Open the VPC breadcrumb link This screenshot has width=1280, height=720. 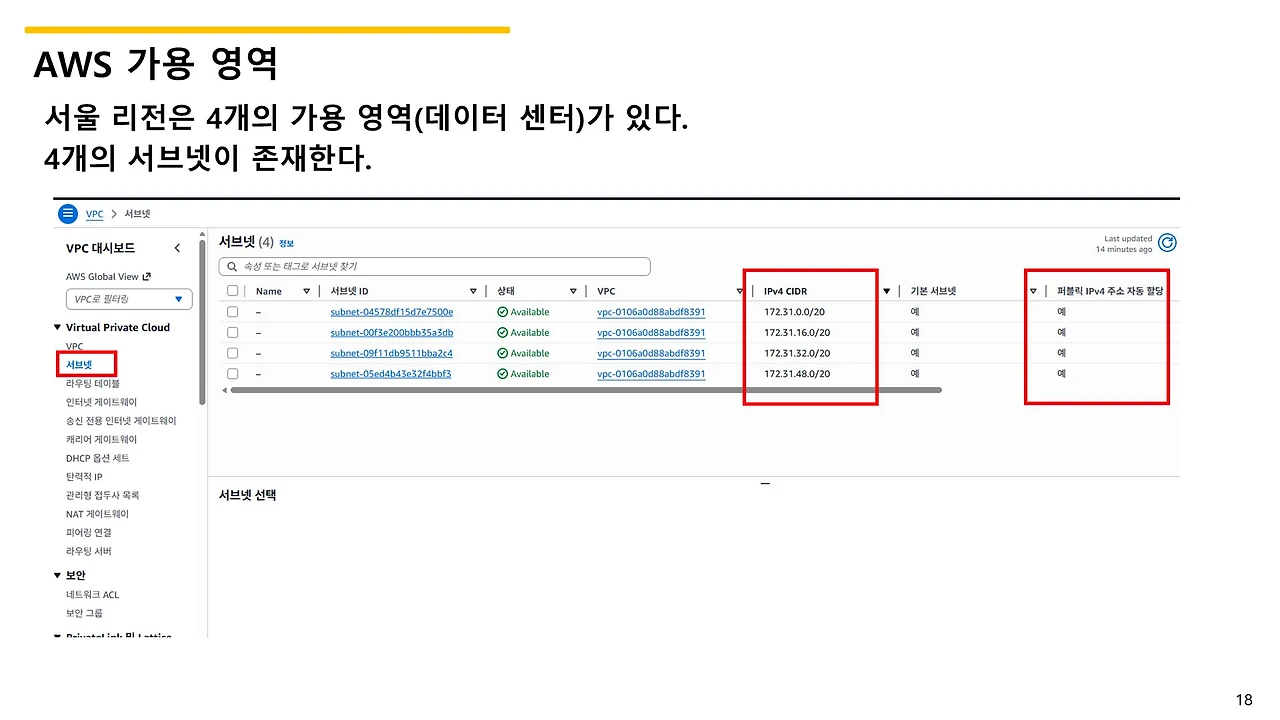pyautogui.click(x=94, y=213)
